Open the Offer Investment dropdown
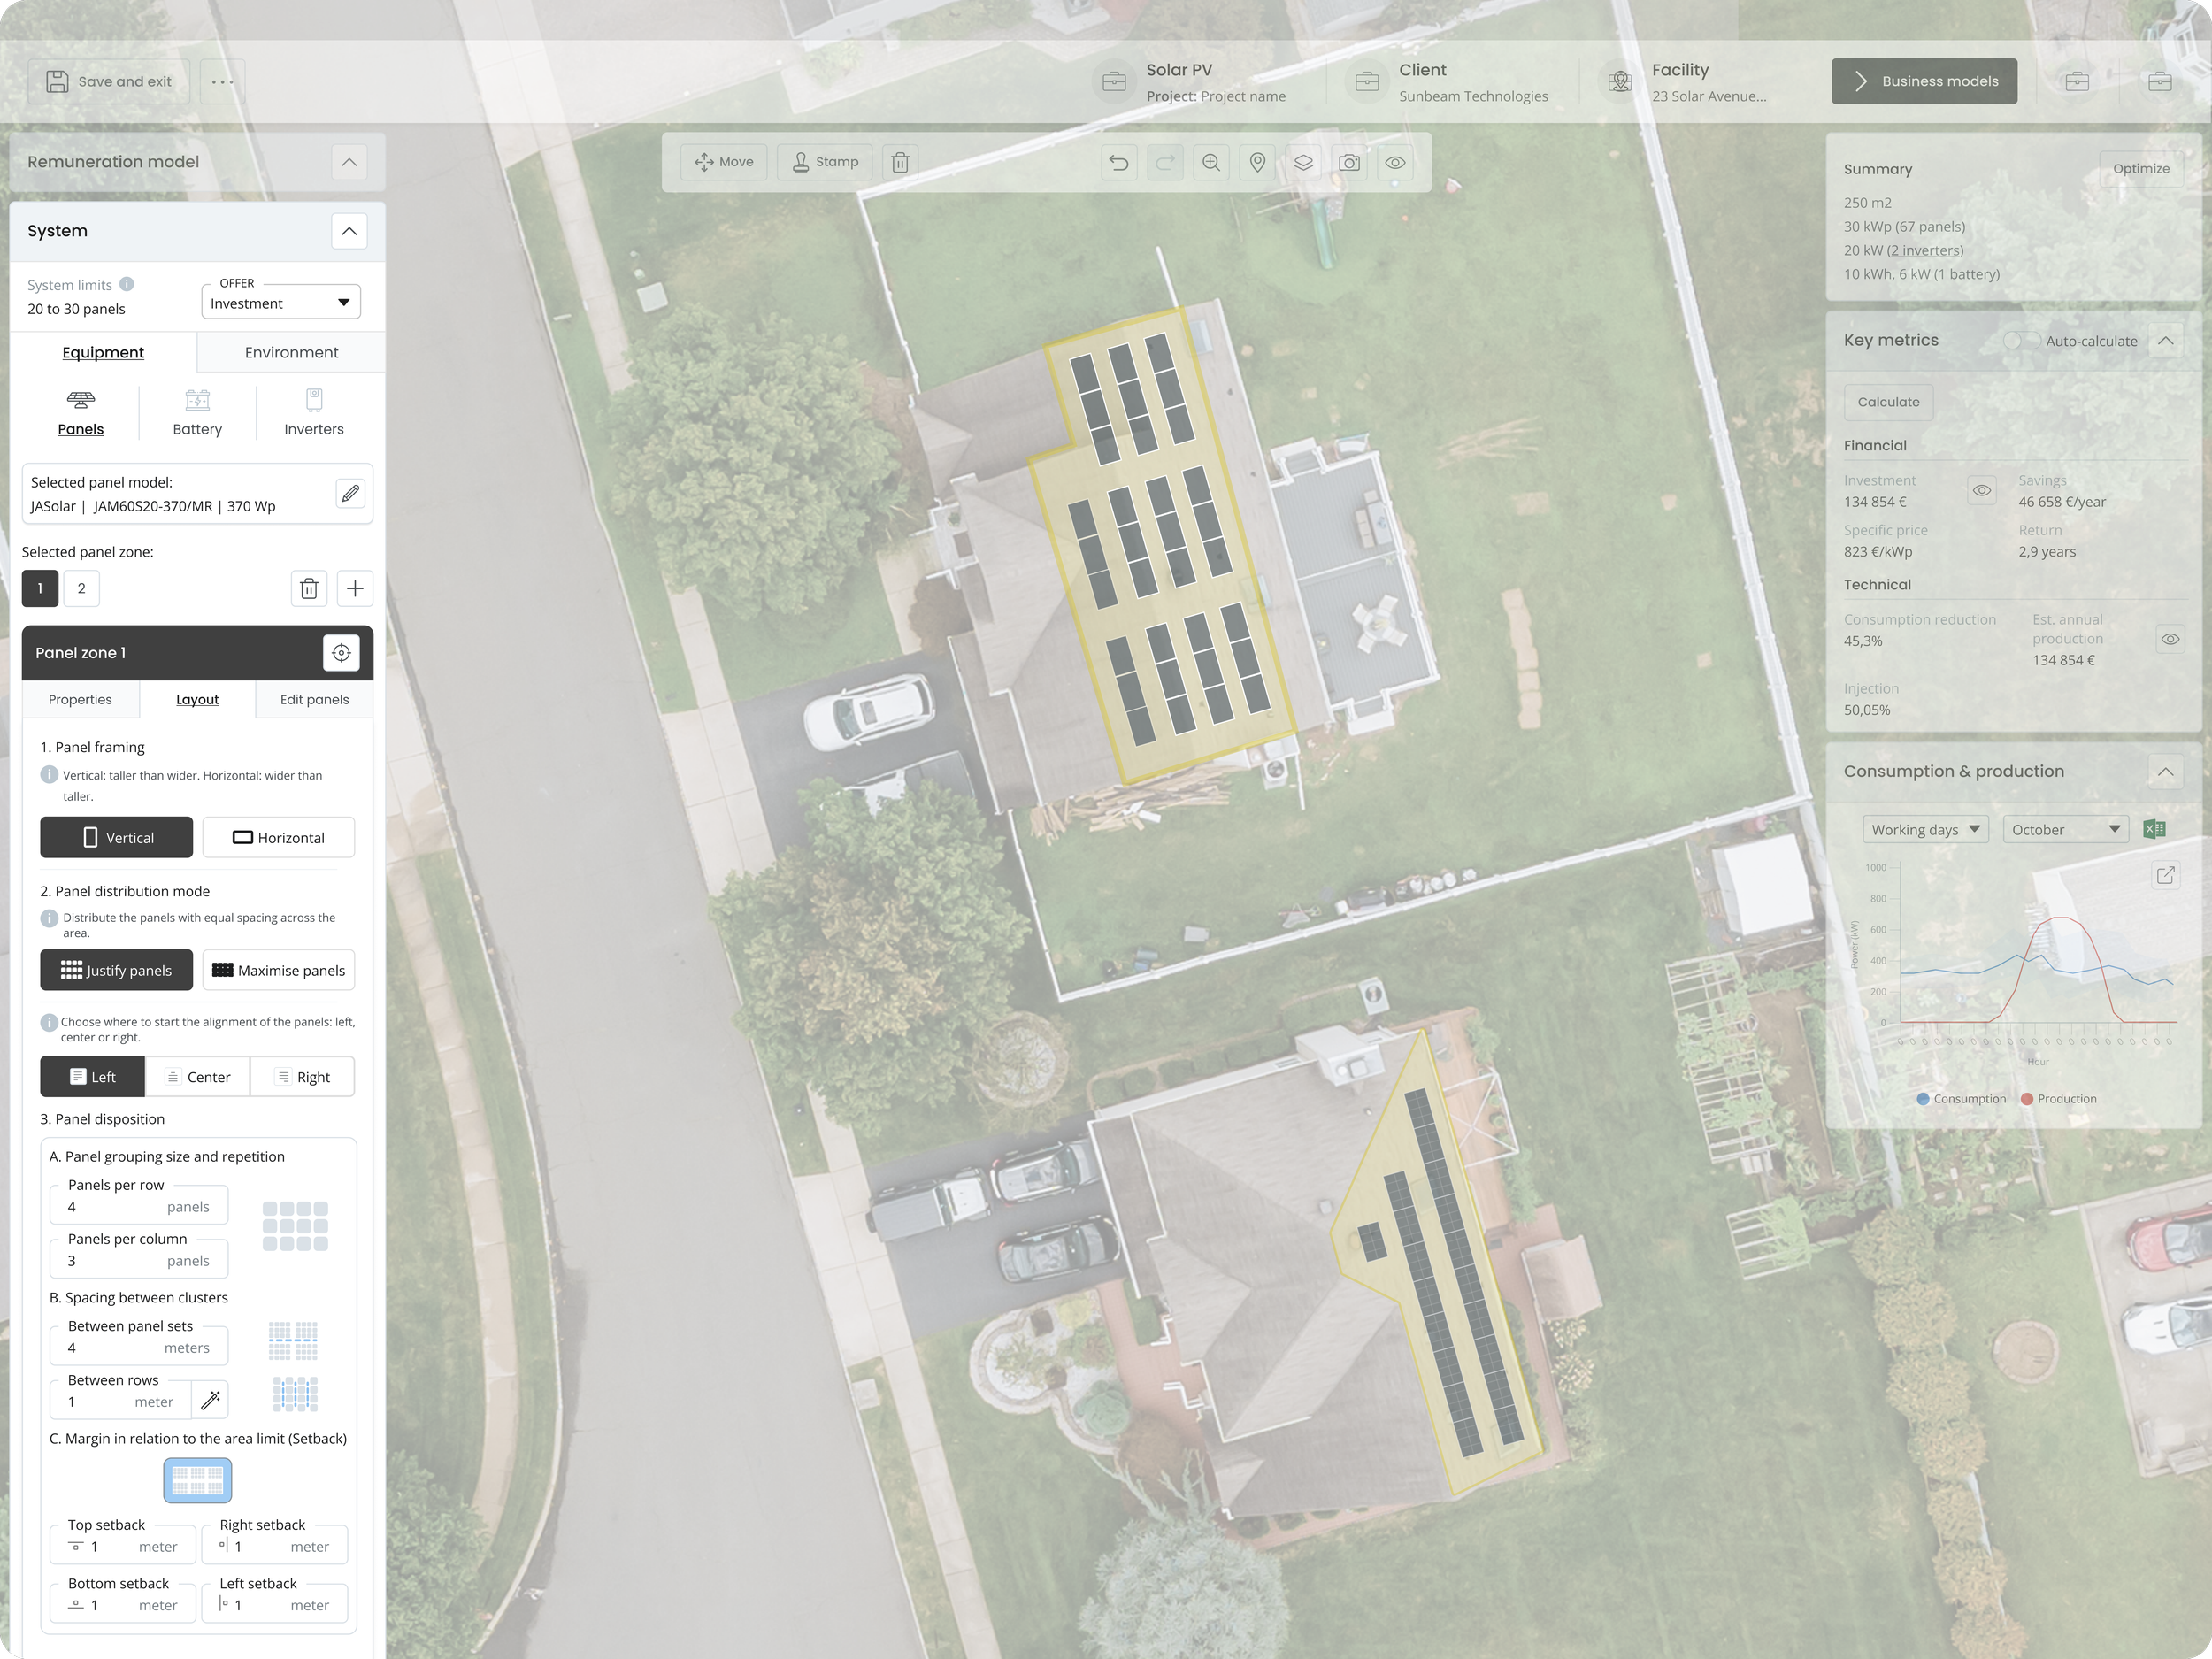 pyautogui.click(x=280, y=303)
